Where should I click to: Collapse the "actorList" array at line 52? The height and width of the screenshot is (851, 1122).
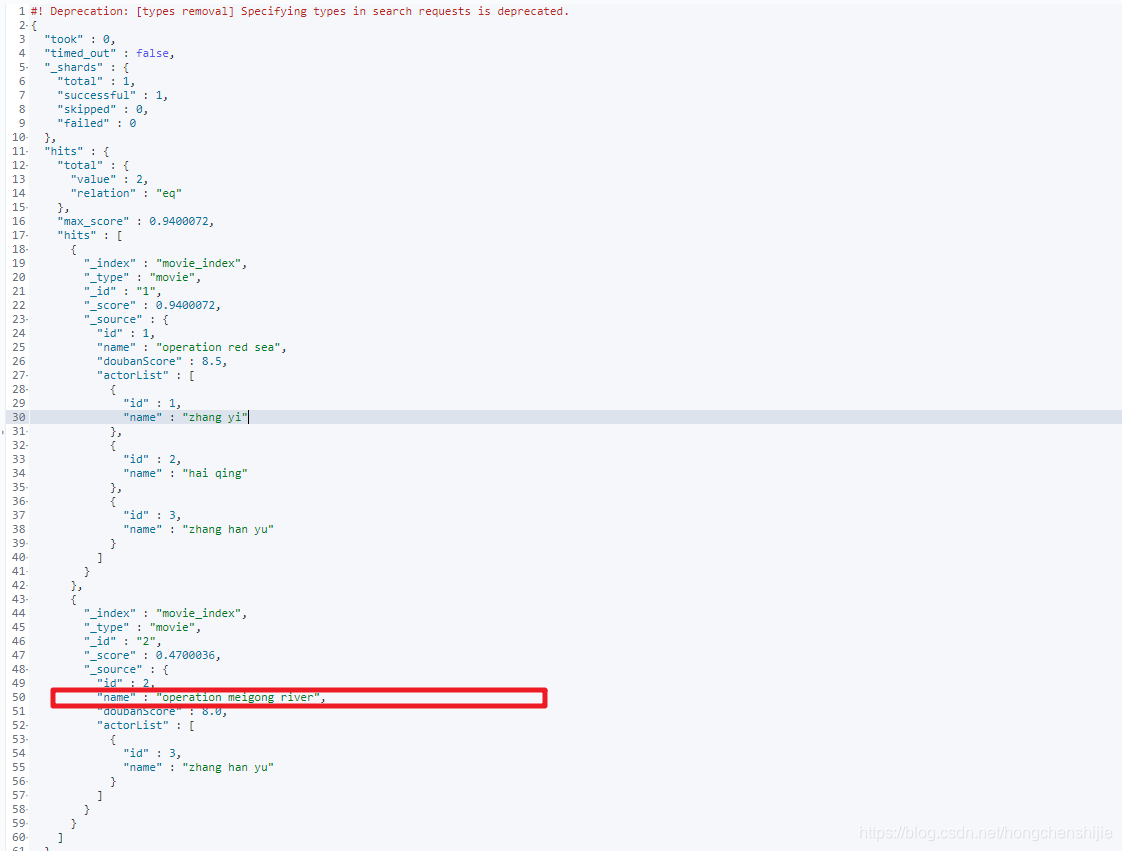[x=27, y=725]
